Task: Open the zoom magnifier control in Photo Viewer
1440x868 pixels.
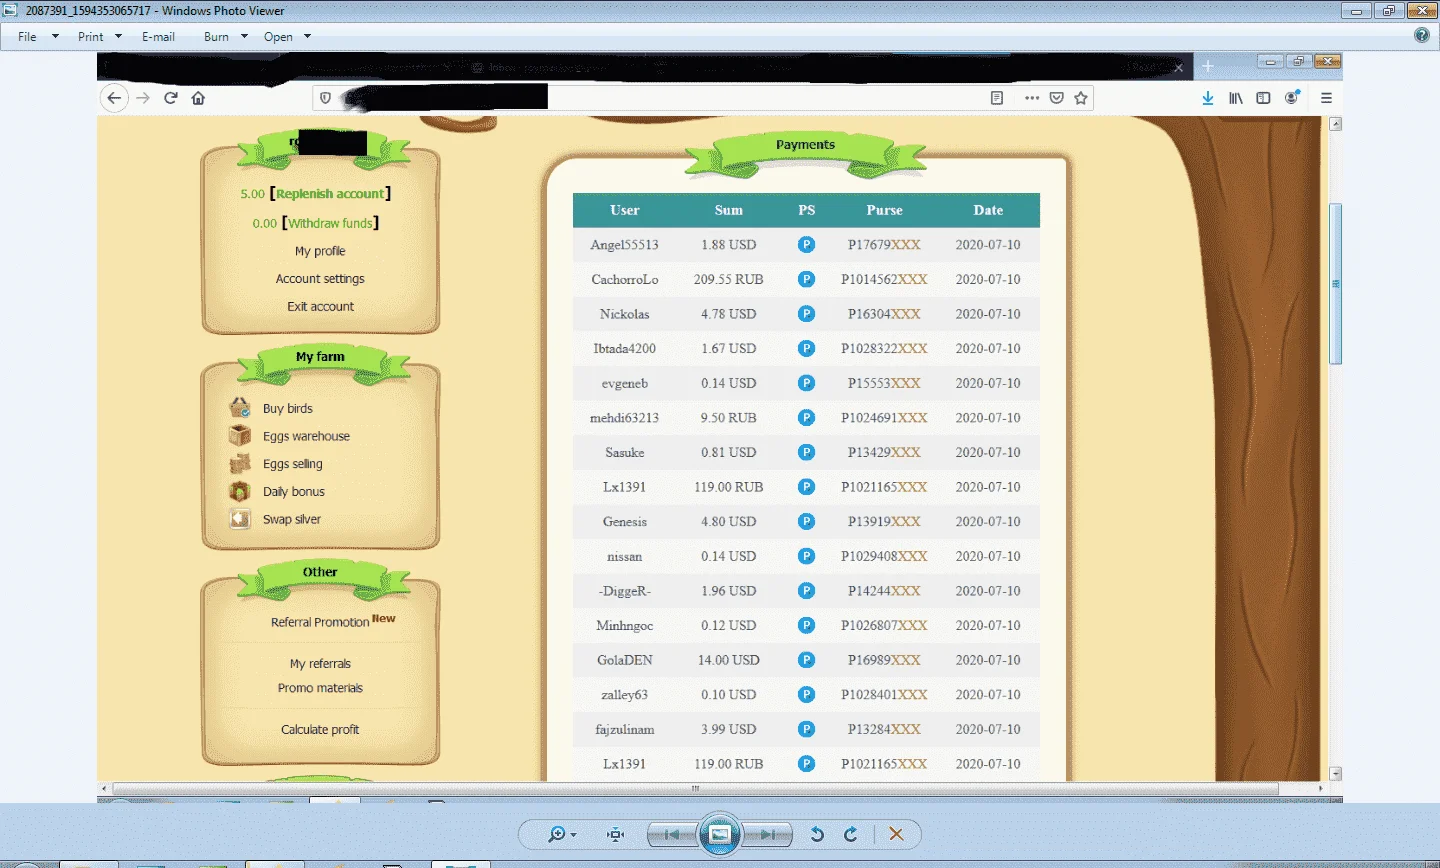Action: (562, 835)
